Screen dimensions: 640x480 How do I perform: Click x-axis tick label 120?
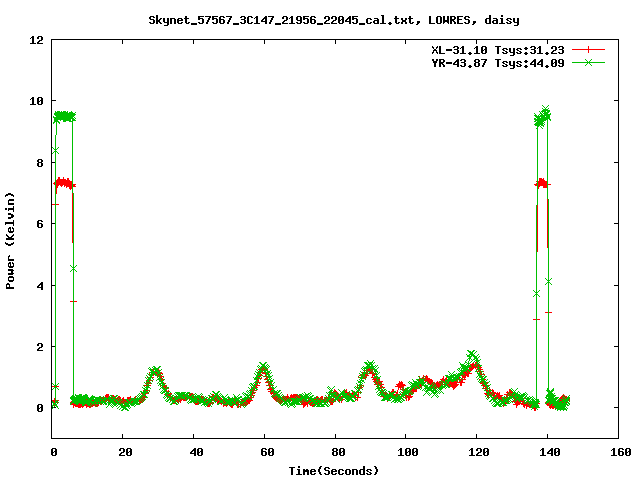pyautogui.click(x=479, y=452)
